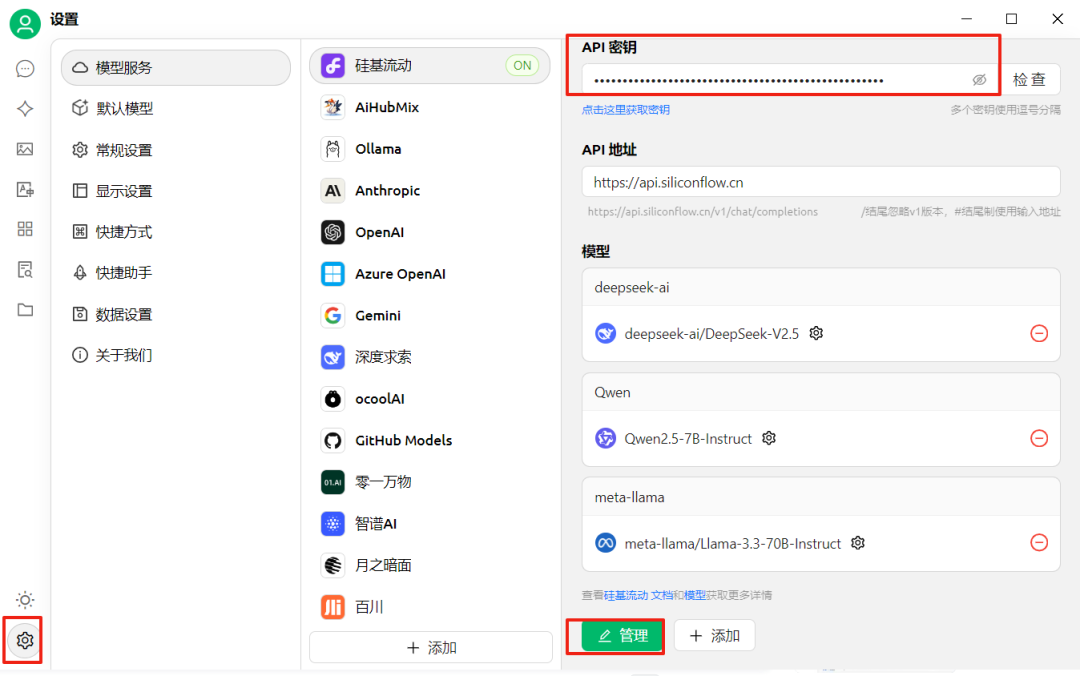Choose the ocoolAI provider
Image resolution: width=1080 pixels, height=676 pixels.
tap(430, 399)
